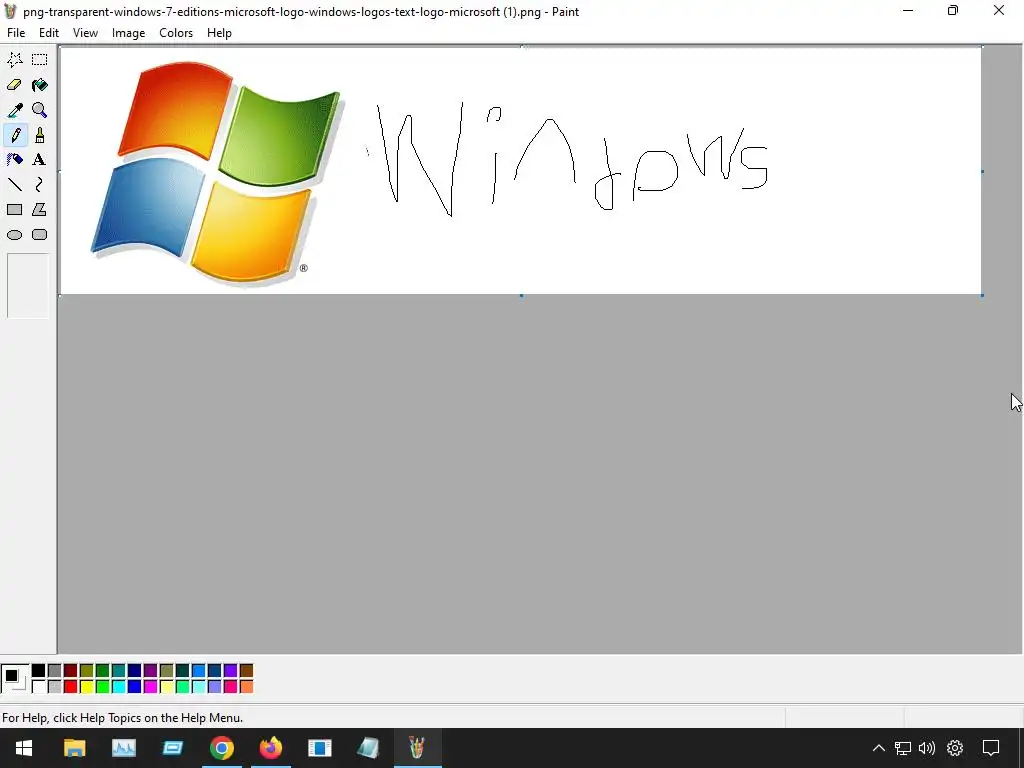Select the brown swatch ending the top row
This screenshot has width=1024, height=768.
click(246, 671)
